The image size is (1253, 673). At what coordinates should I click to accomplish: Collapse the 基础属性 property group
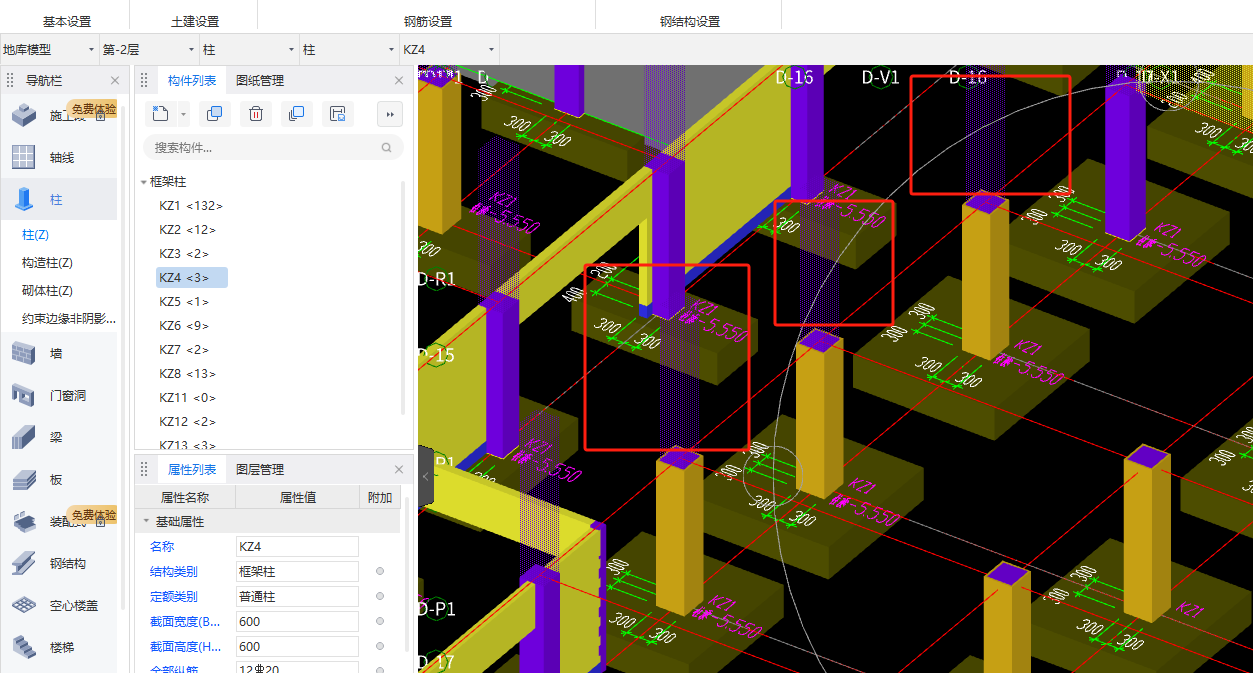click(146, 521)
